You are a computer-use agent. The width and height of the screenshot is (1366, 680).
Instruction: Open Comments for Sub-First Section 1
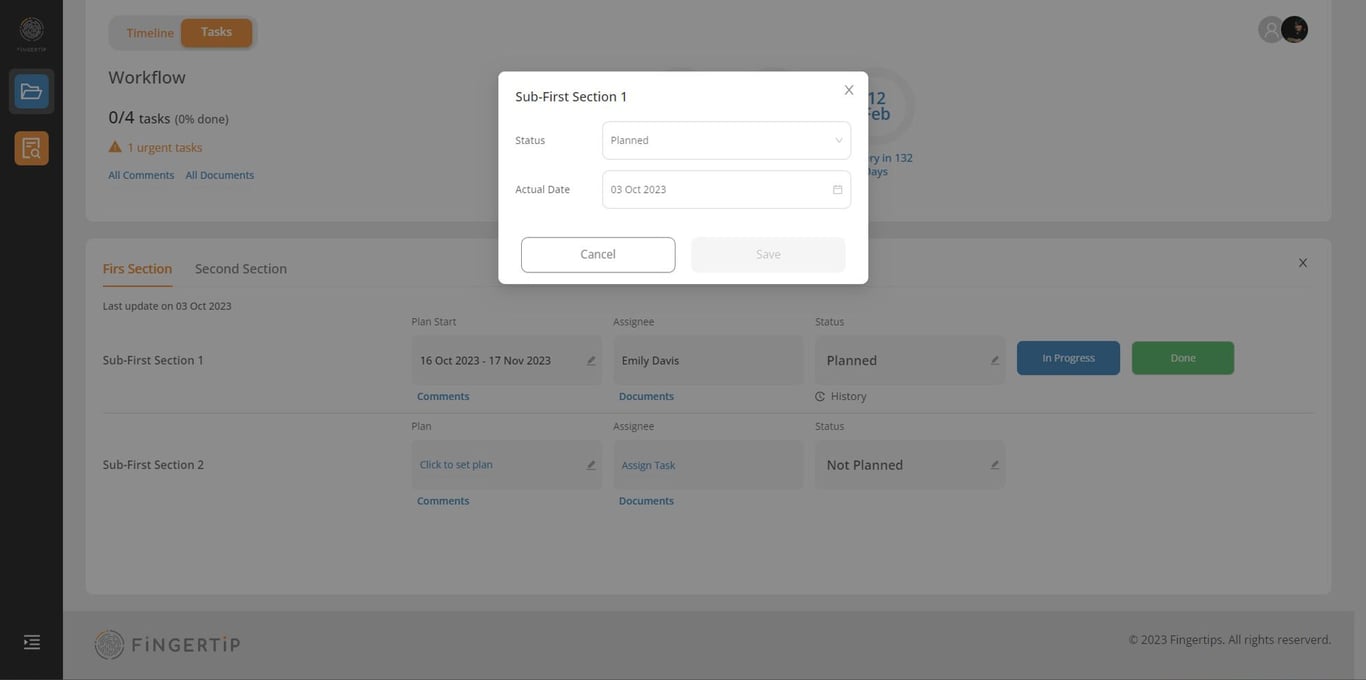coord(443,397)
